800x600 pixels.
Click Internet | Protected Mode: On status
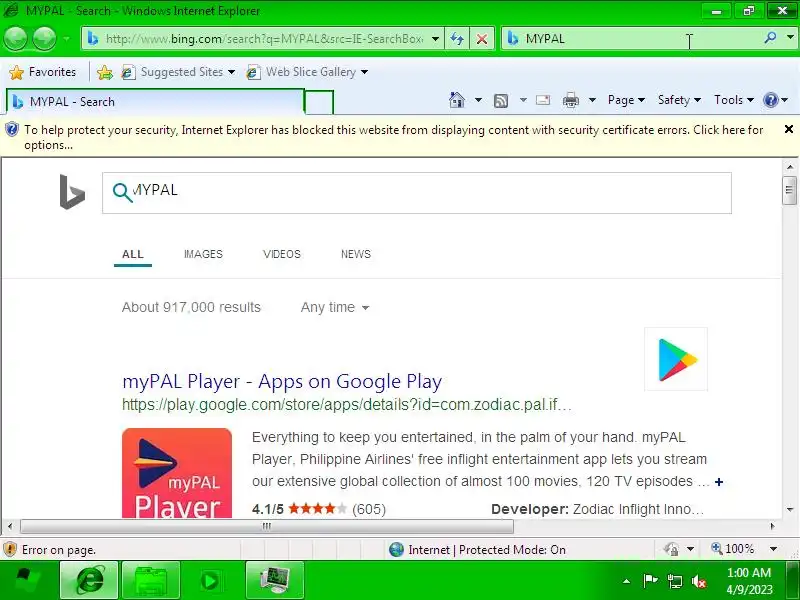pyautogui.click(x=477, y=549)
